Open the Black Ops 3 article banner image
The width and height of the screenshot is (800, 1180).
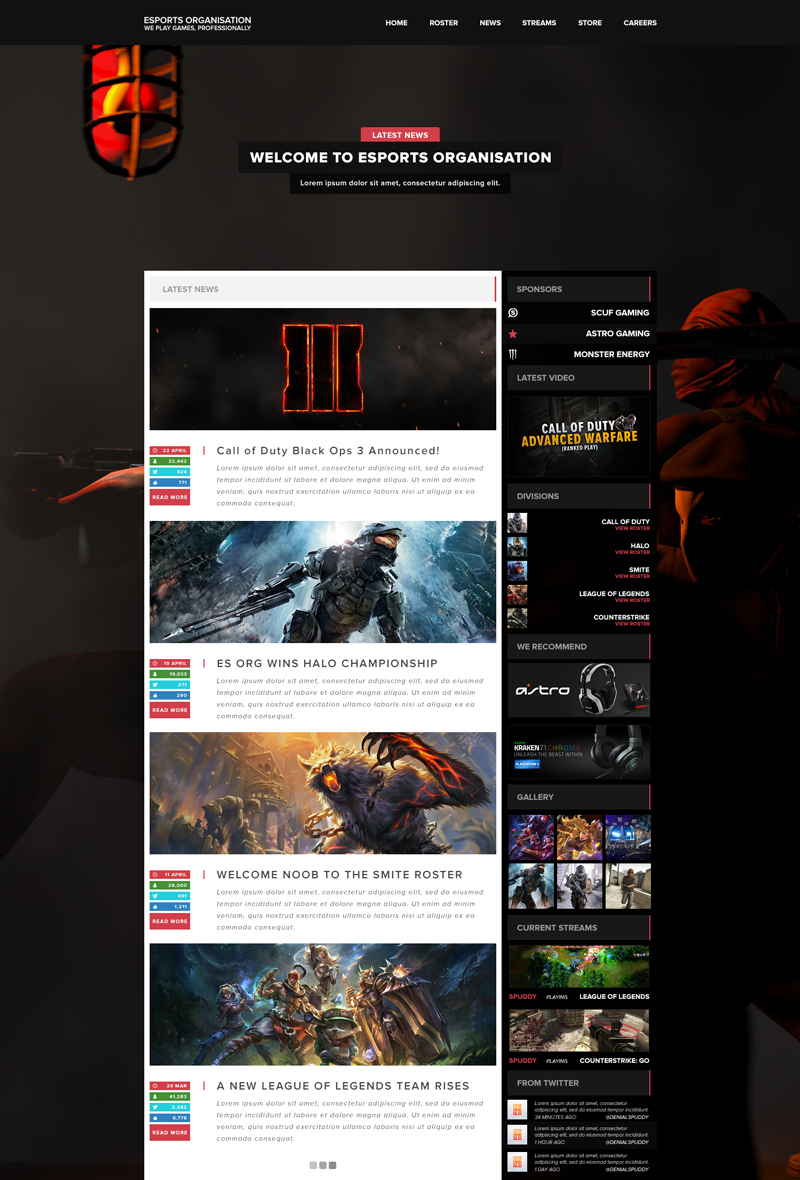point(323,369)
